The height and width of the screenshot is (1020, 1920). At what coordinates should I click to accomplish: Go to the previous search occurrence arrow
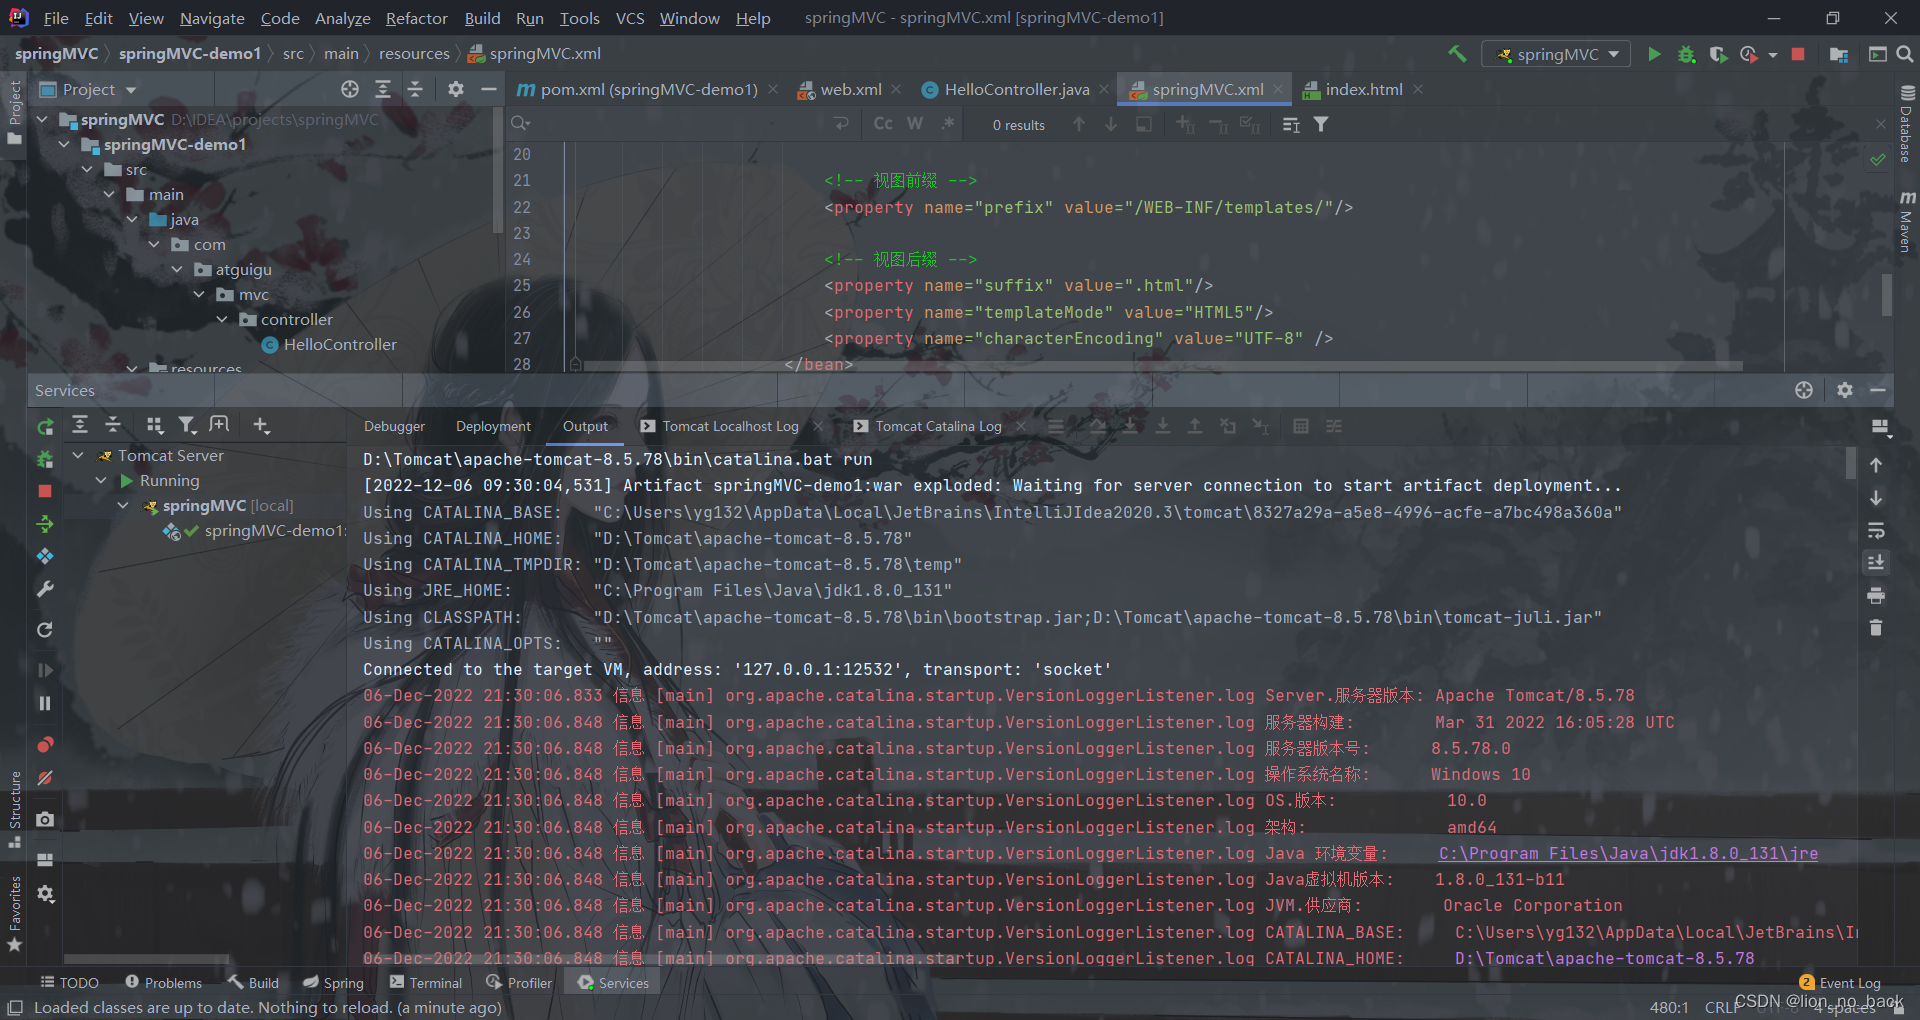coord(1079,124)
